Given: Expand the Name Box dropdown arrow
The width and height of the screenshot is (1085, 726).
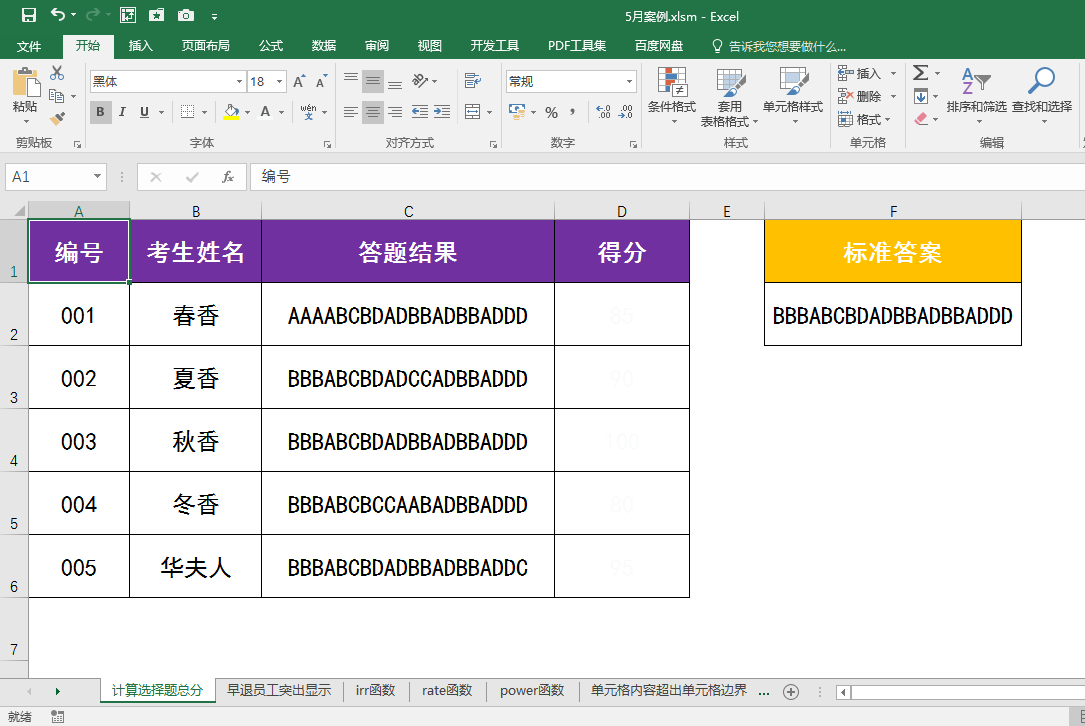Looking at the screenshot, I should pyautogui.click(x=98, y=176).
